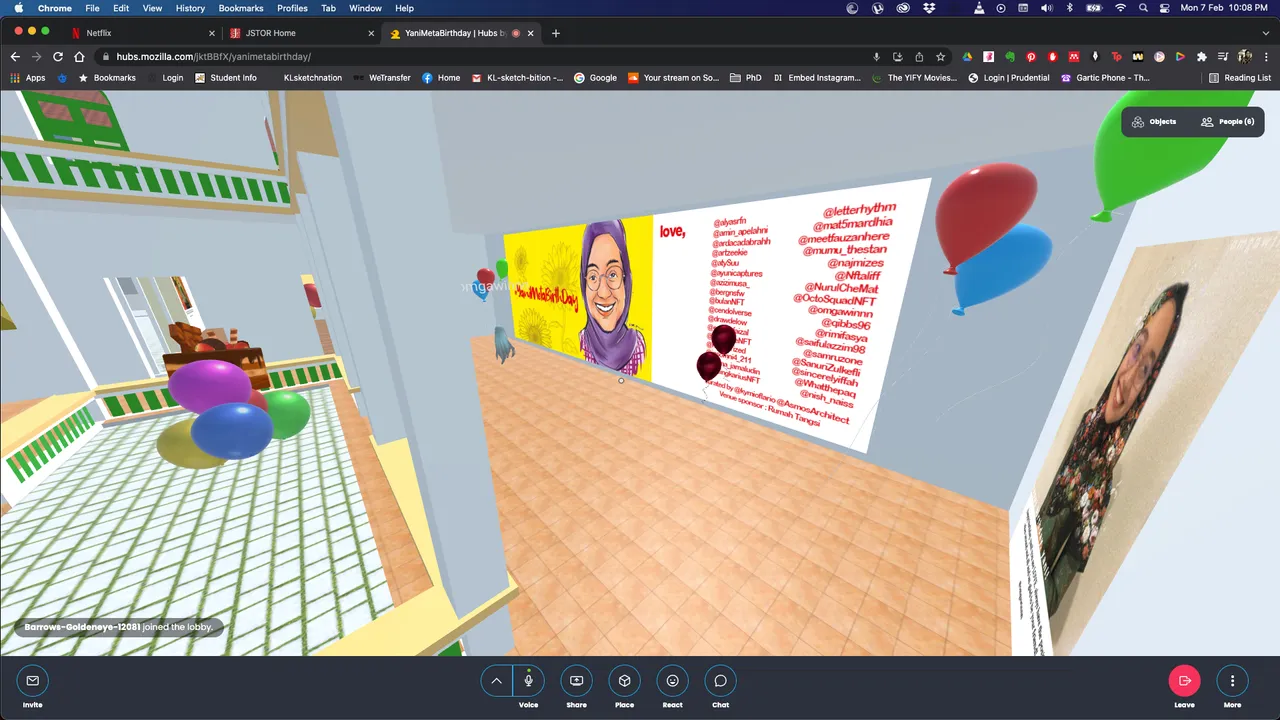This screenshot has height=720, width=1280.
Task: Open the Login | Prudential bookmark
Action: [1009, 78]
